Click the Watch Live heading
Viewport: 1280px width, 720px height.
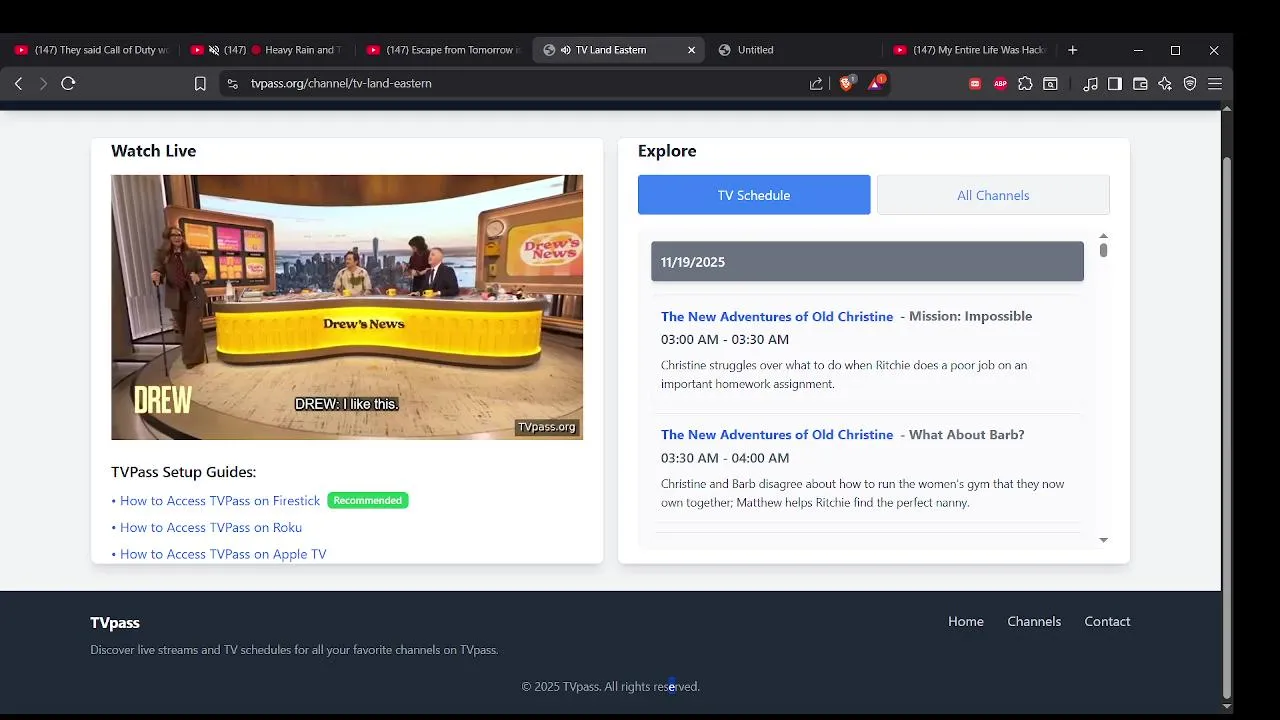(x=153, y=151)
